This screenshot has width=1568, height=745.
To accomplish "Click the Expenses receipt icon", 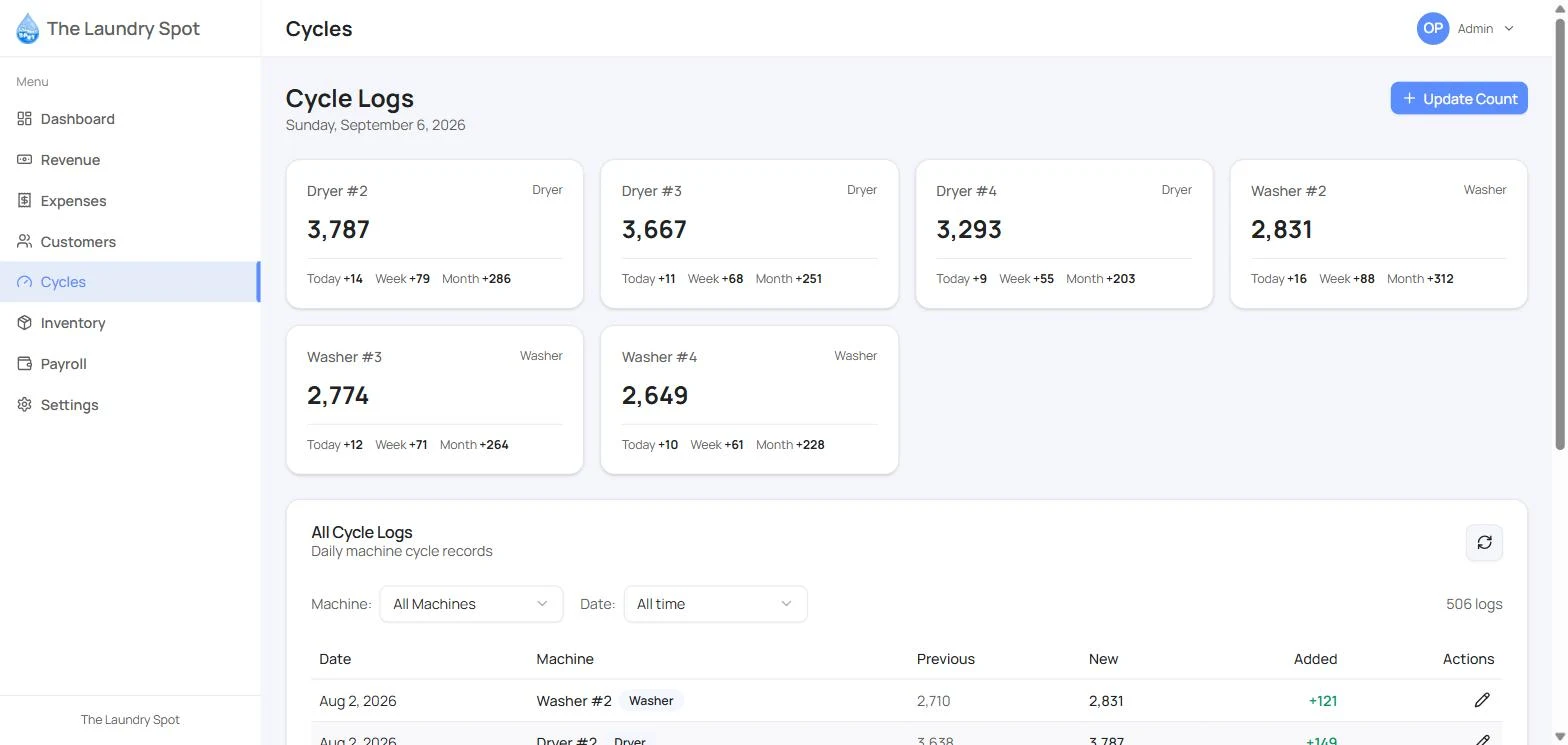I will pos(25,201).
